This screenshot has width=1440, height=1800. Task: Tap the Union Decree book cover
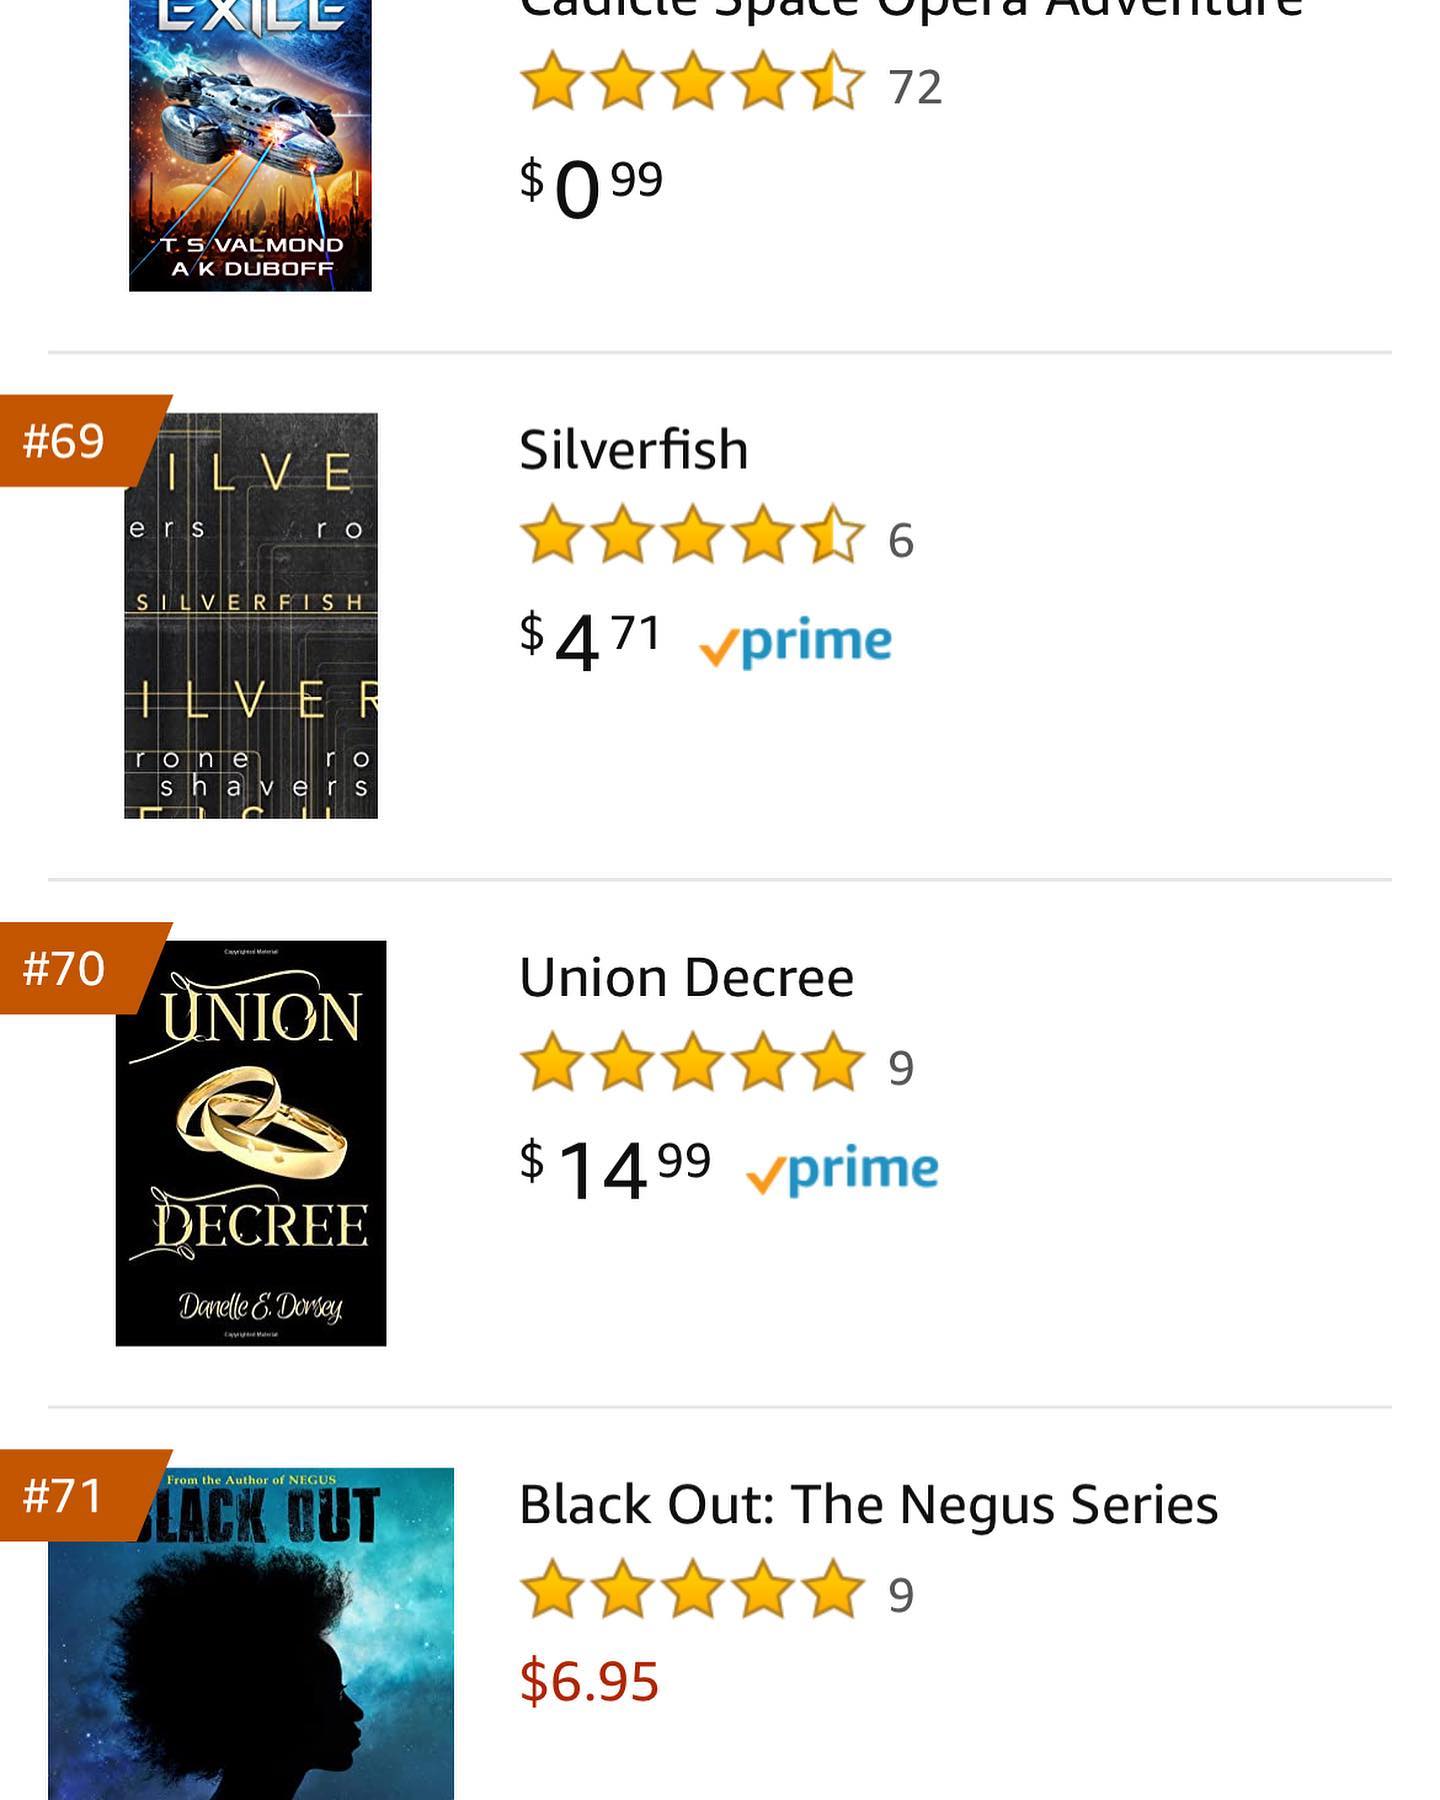tap(251, 1143)
